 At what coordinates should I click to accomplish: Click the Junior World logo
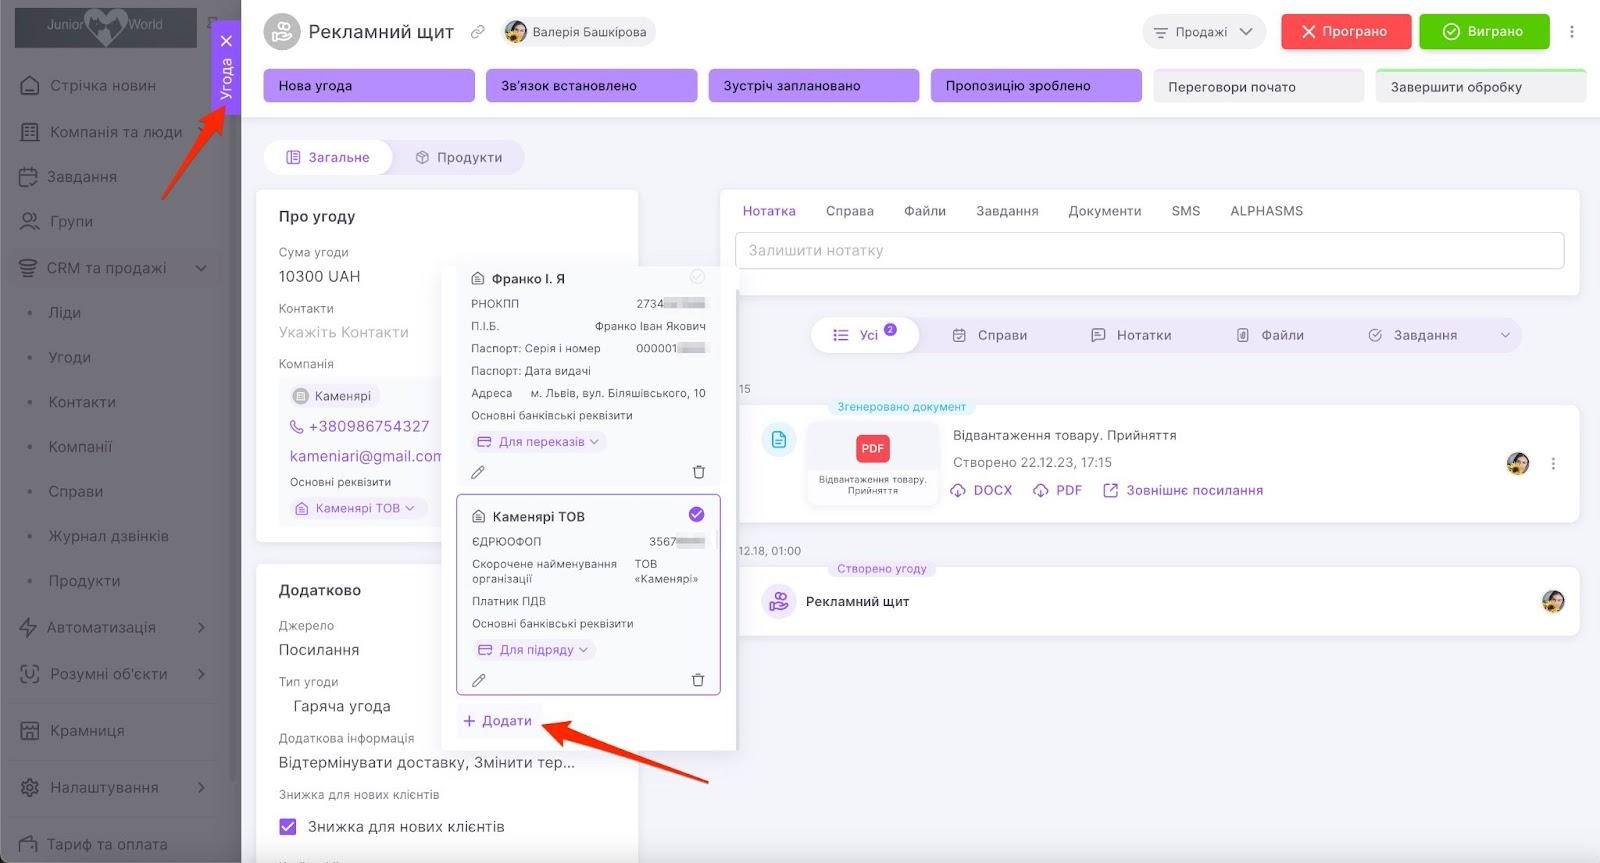105,26
